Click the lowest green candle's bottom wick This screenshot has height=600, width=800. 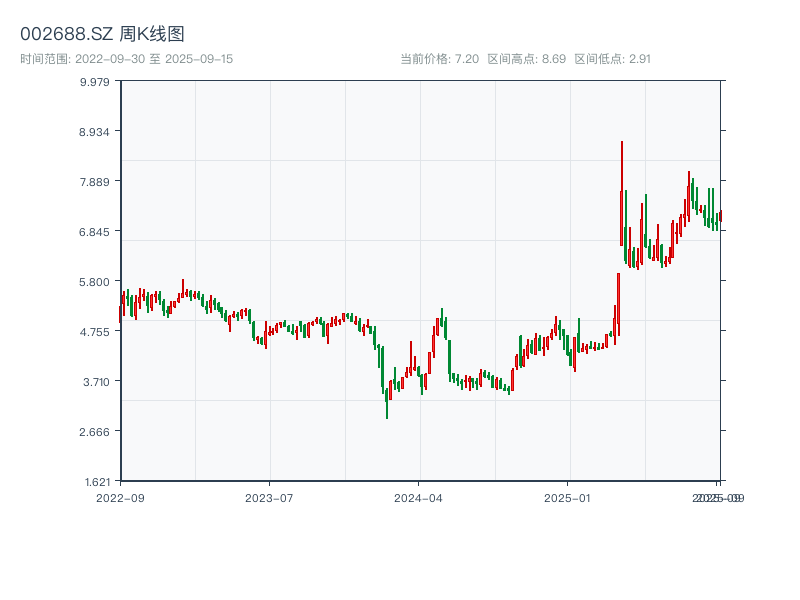click(387, 417)
